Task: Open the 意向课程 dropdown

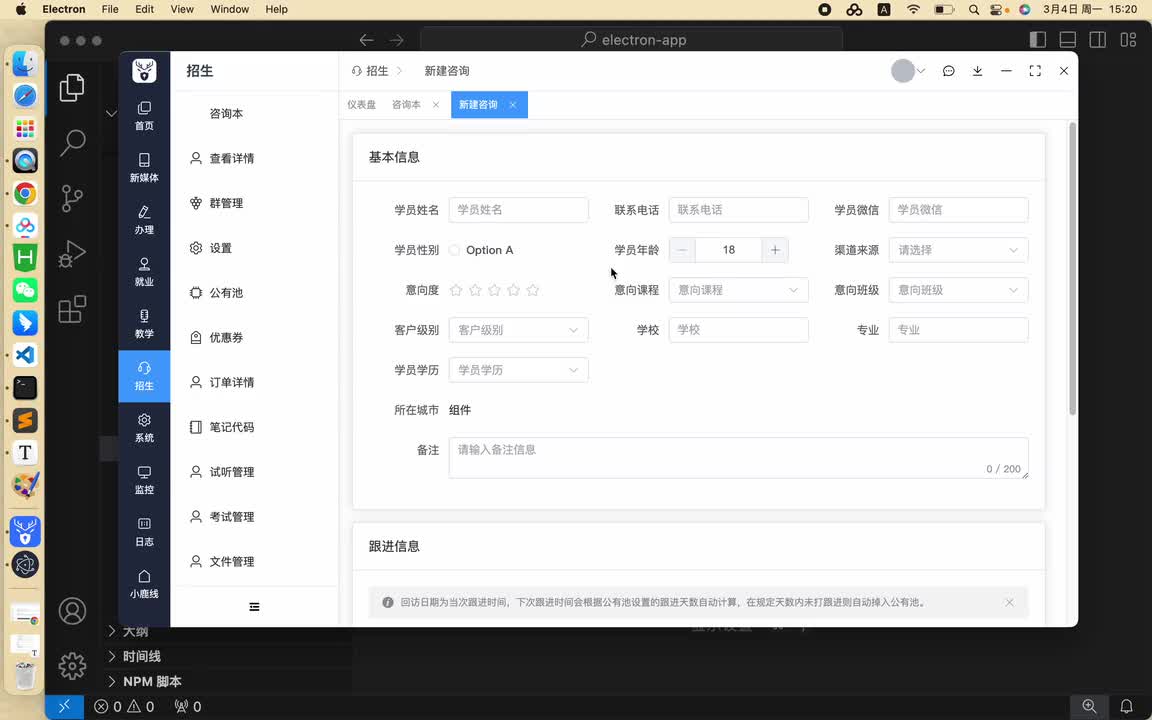Action: [738, 290]
